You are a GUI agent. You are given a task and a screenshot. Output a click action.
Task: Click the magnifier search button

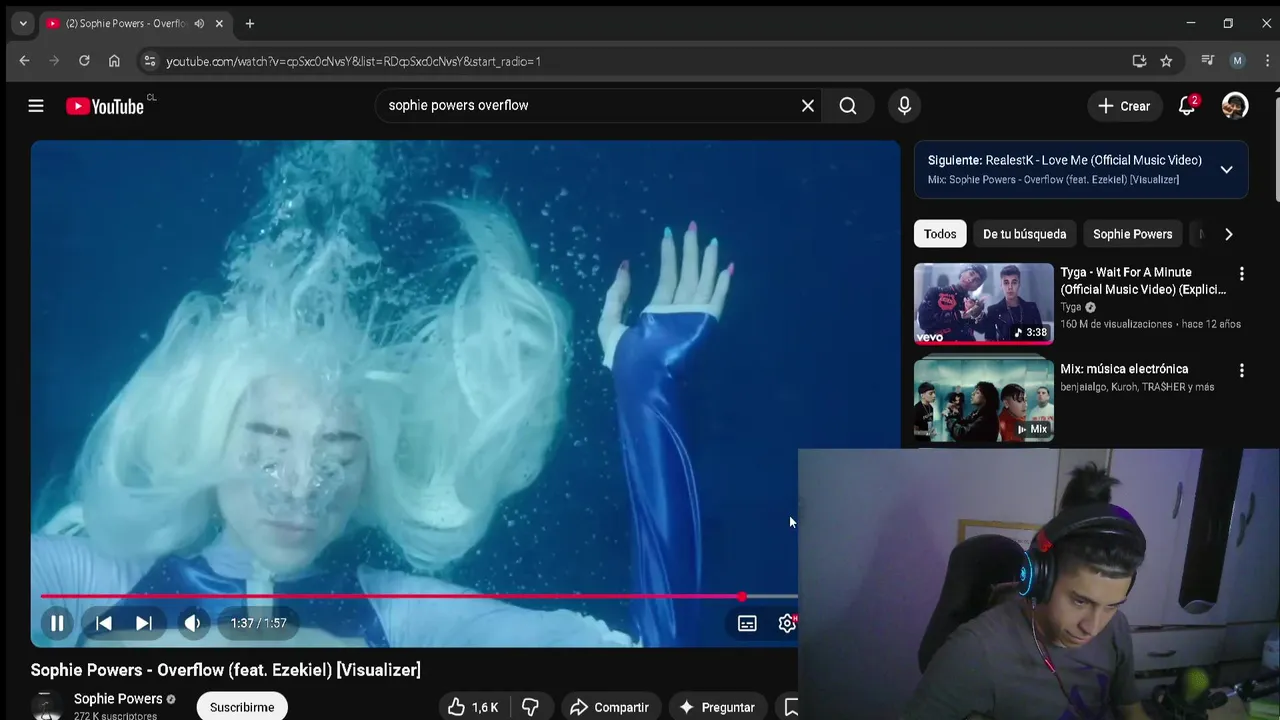tap(848, 106)
